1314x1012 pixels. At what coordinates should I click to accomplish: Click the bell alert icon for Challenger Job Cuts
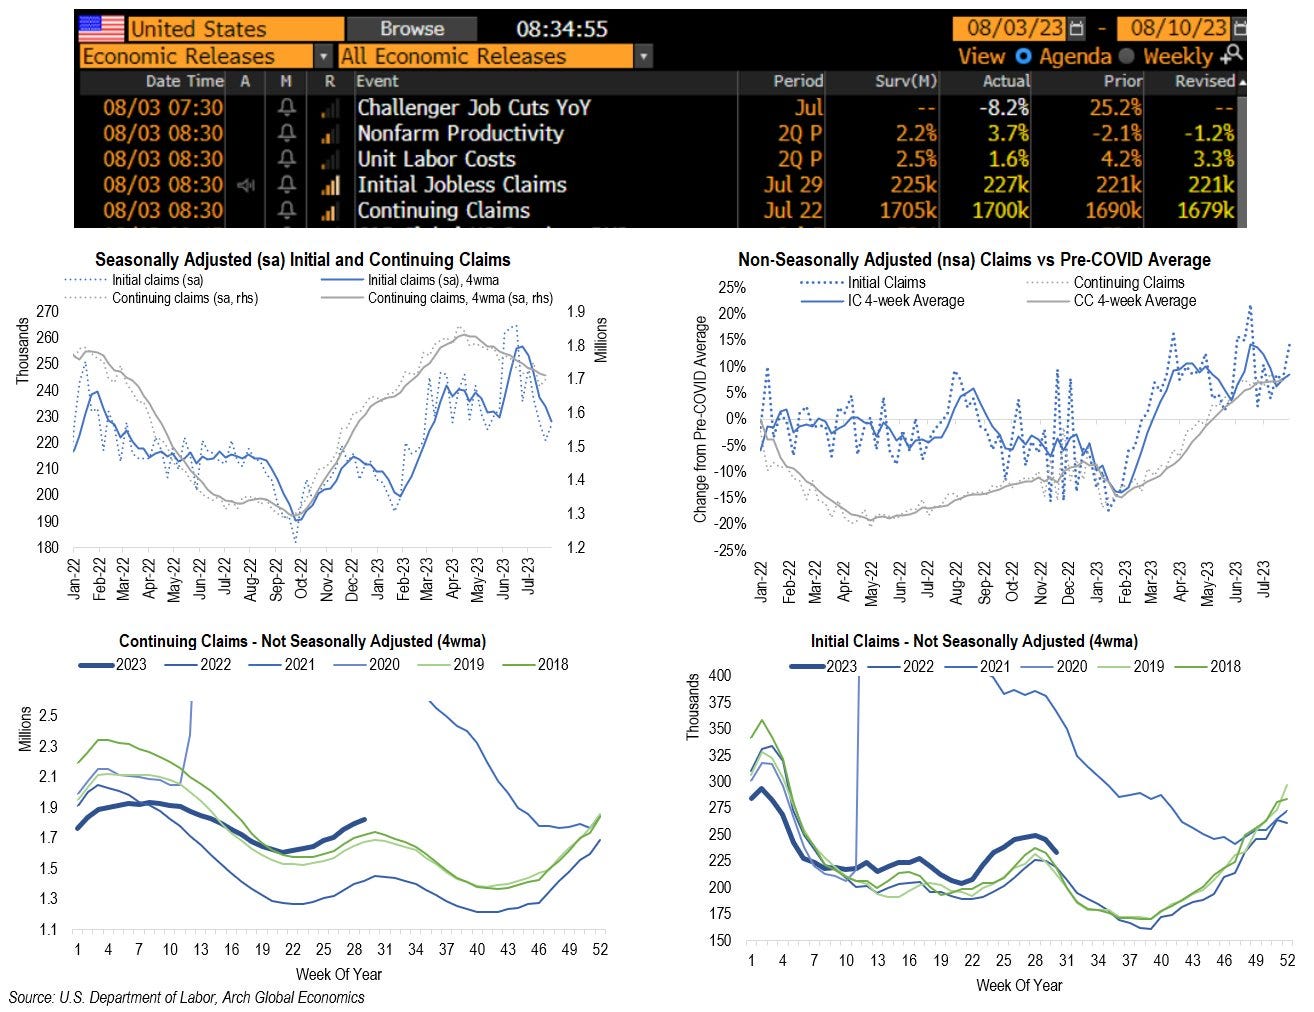[x=287, y=108]
